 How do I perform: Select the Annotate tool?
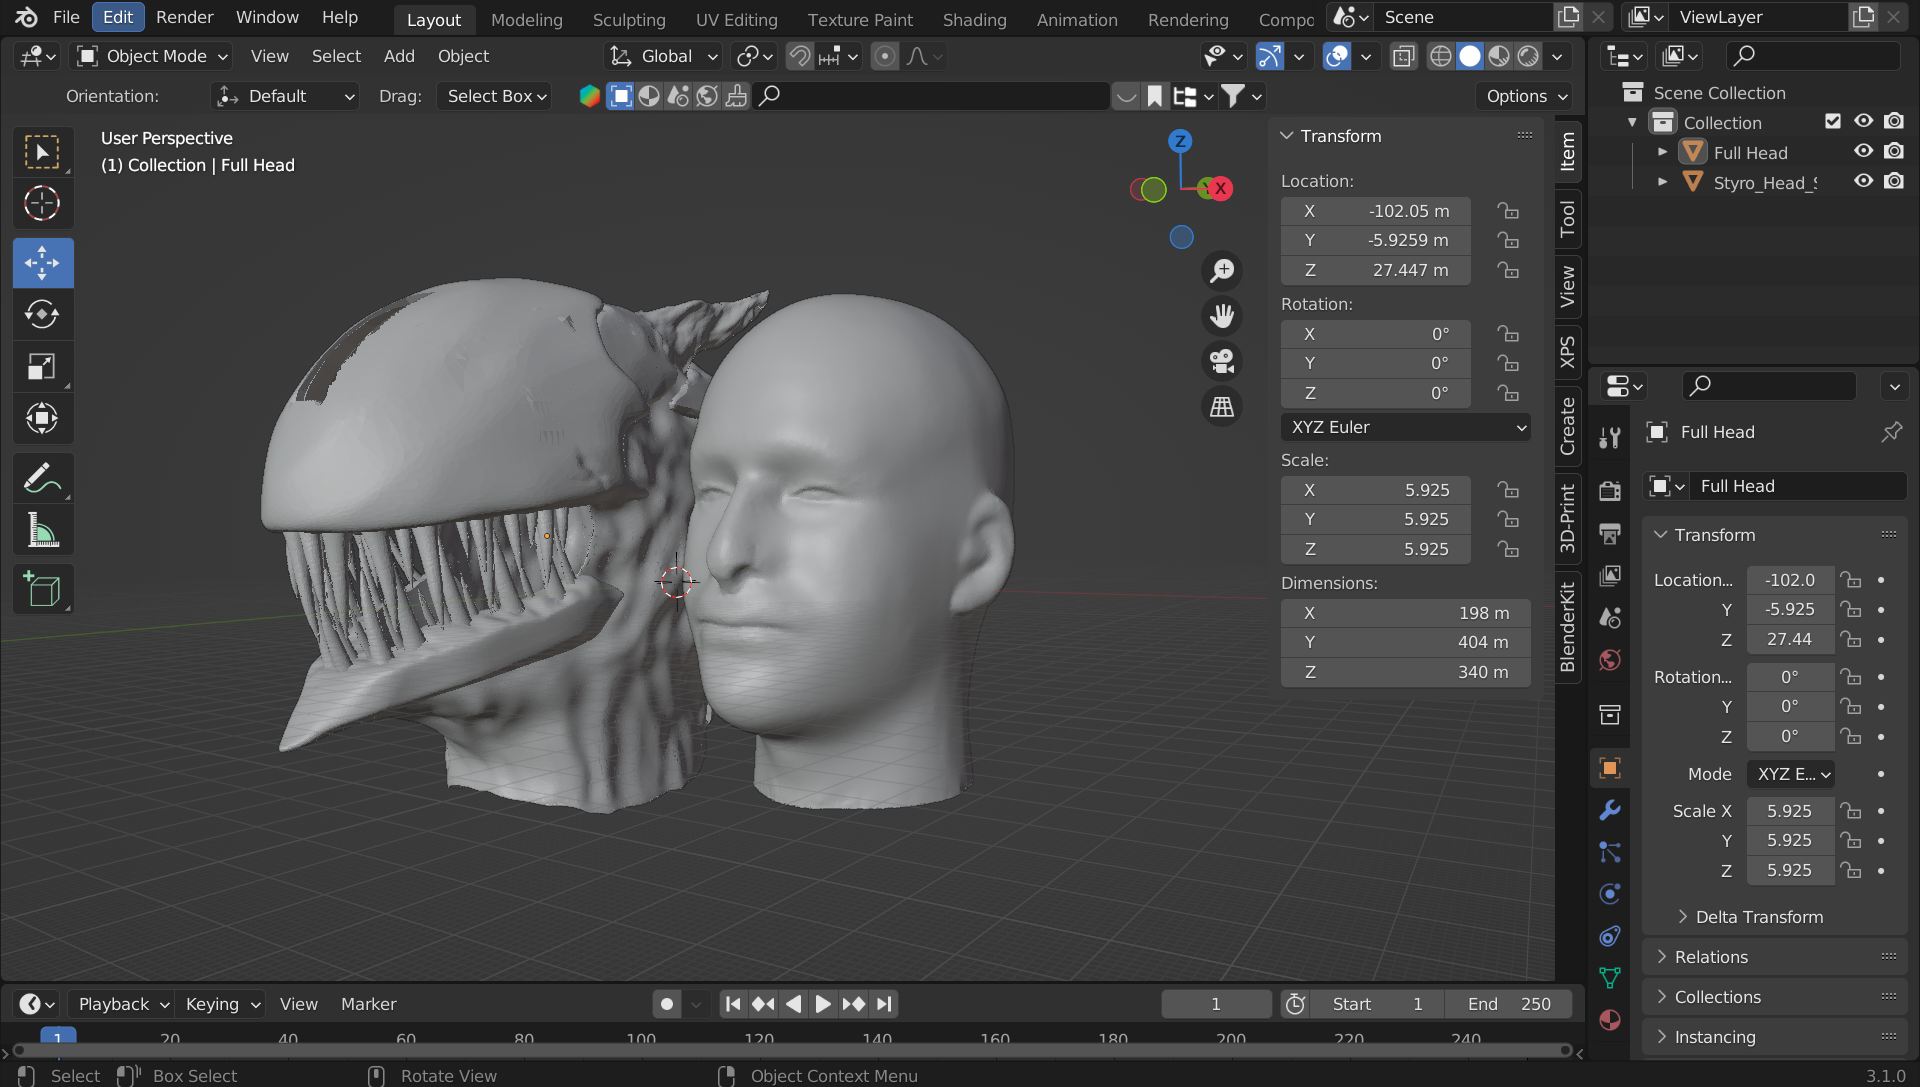click(x=42, y=478)
